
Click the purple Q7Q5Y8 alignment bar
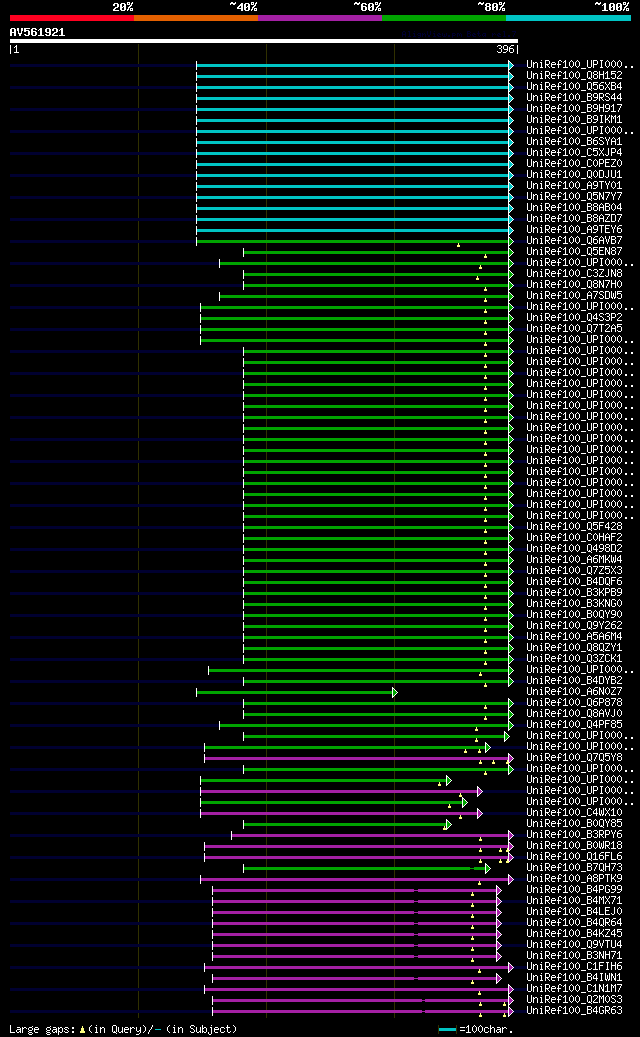click(359, 759)
